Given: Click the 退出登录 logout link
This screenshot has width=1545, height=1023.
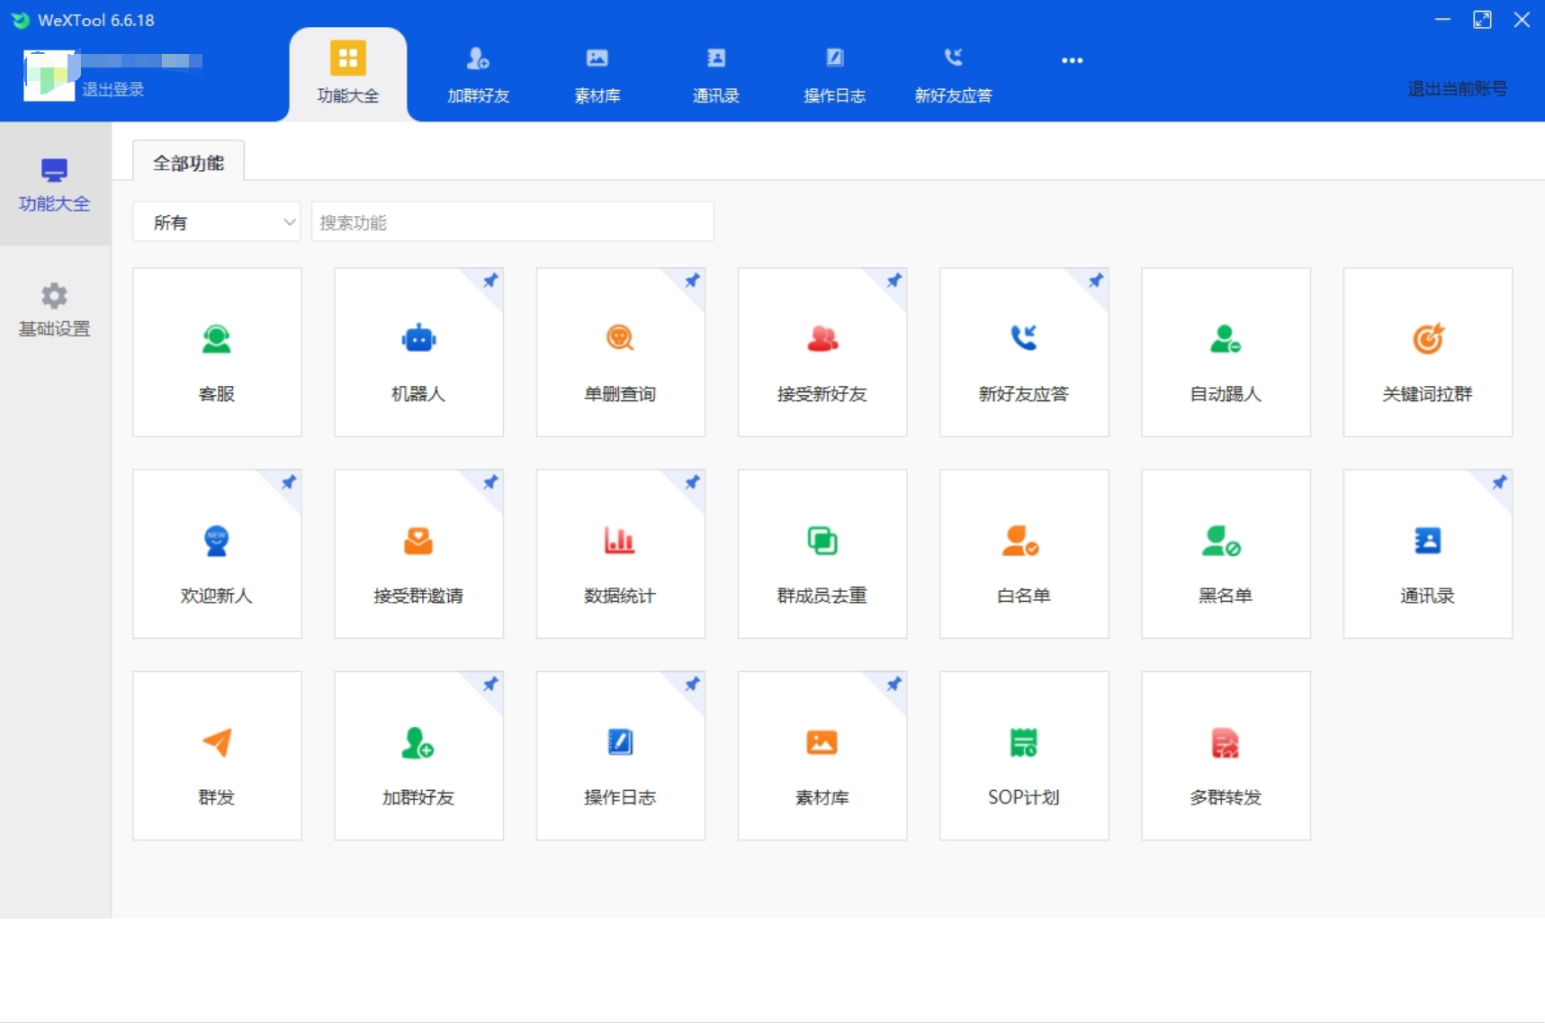Looking at the screenshot, I should click(113, 89).
